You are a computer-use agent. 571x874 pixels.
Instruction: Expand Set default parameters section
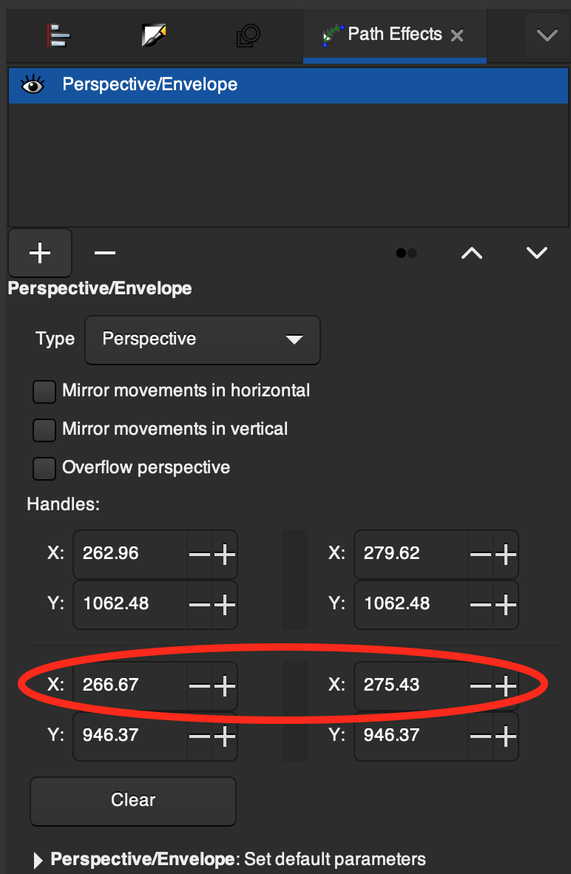coord(38,860)
